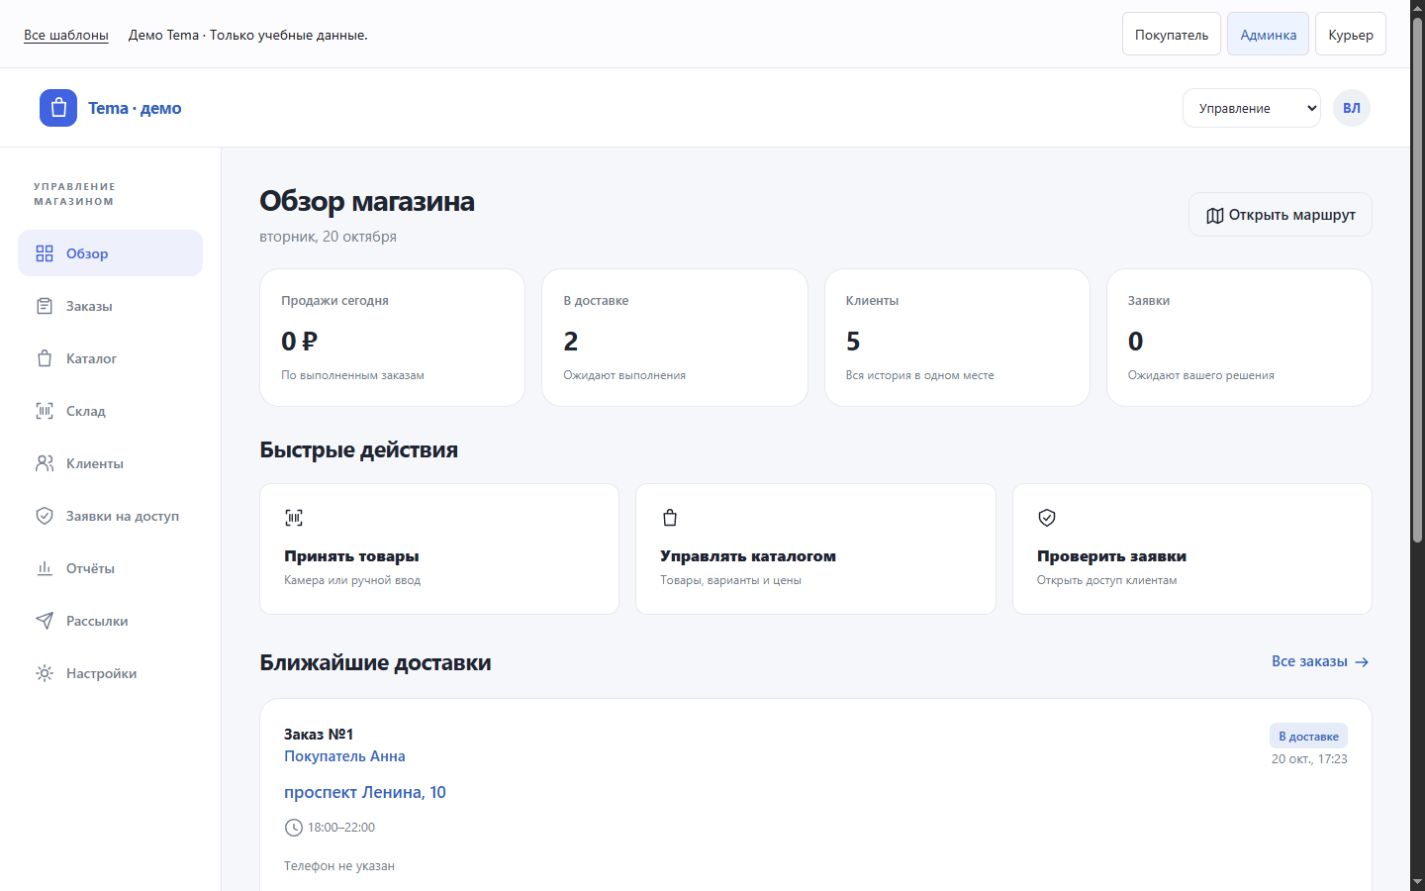This screenshot has height=891, width=1425.
Task: Click the map icon in Открыть маршрут
Action: click(x=1215, y=215)
